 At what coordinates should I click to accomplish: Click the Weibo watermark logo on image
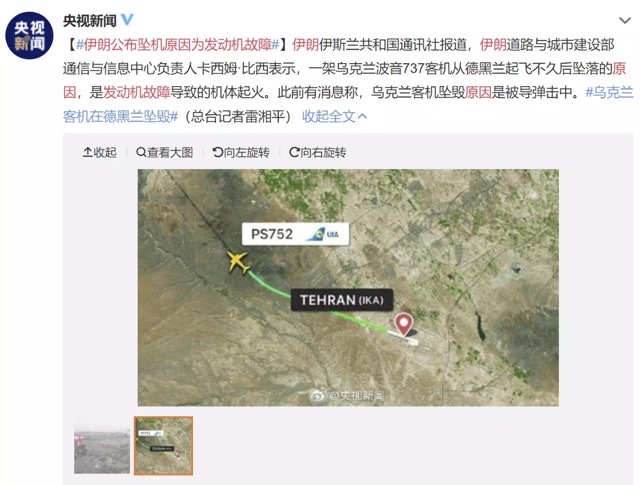click(318, 394)
